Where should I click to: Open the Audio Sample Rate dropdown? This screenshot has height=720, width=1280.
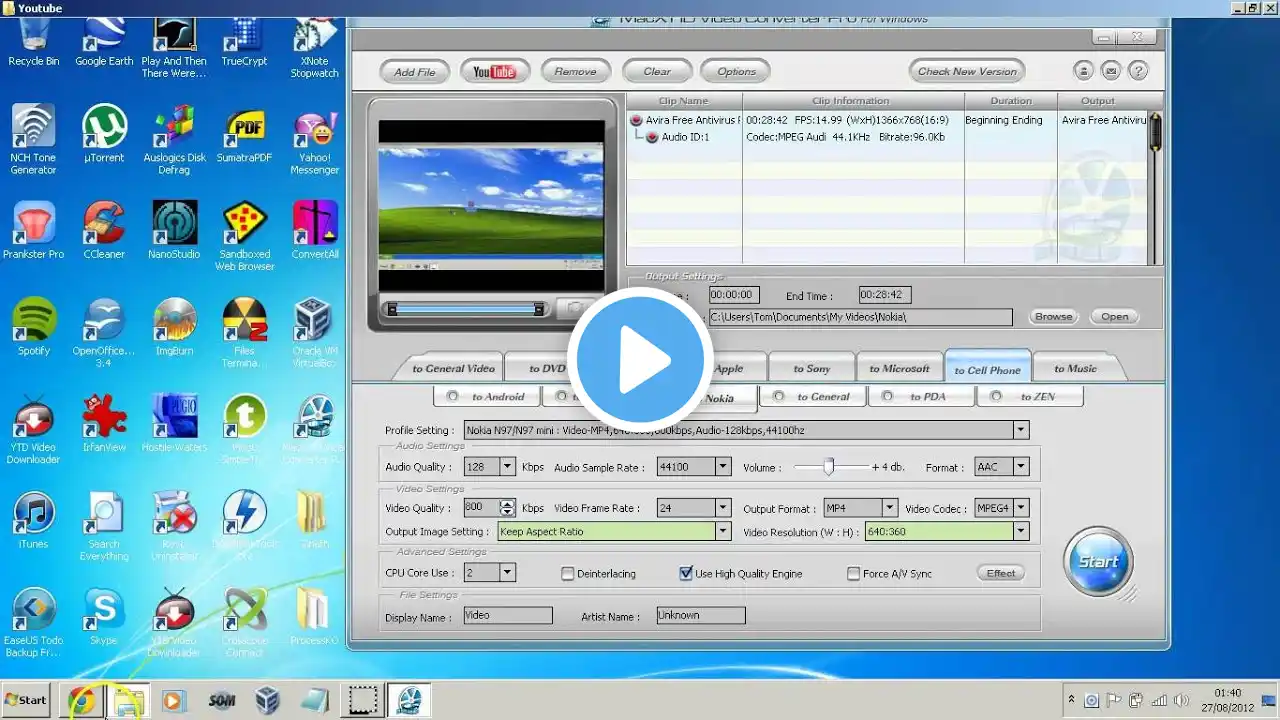723,467
